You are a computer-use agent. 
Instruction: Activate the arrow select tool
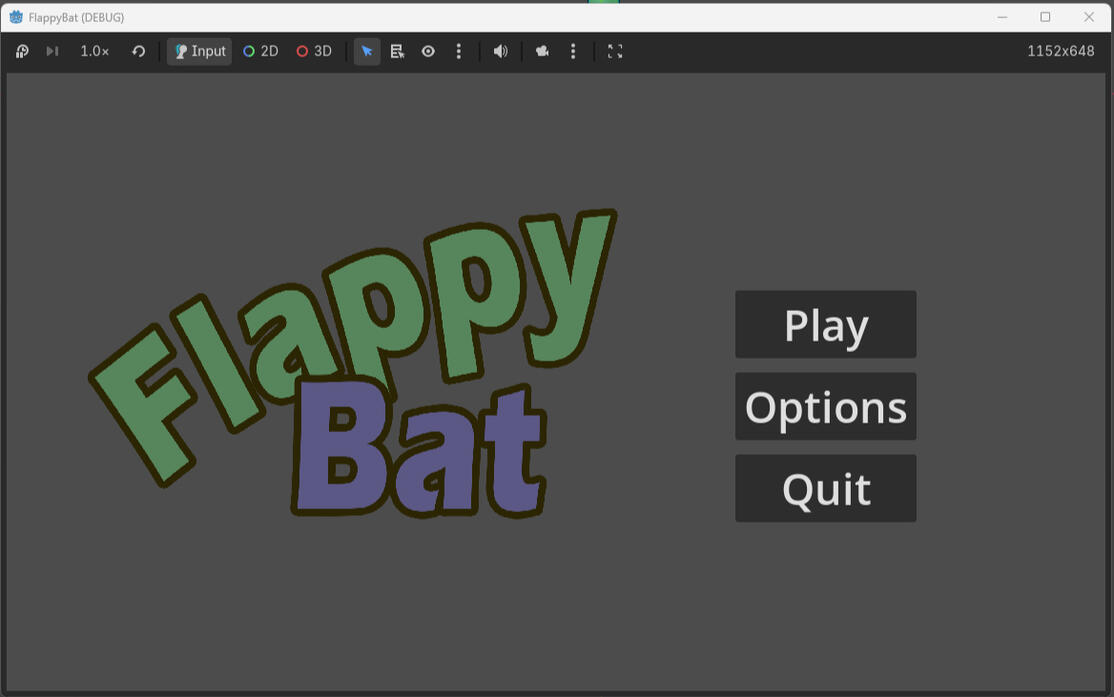(x=367, y=51)
